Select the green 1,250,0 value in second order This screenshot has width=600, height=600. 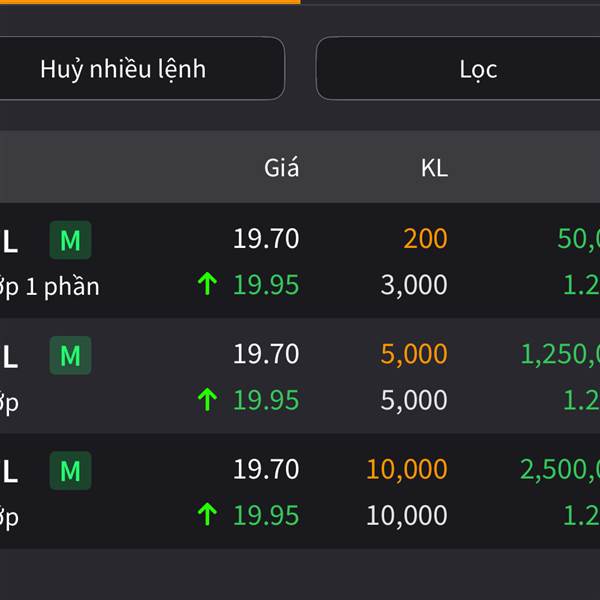click(x=560, y=354)
